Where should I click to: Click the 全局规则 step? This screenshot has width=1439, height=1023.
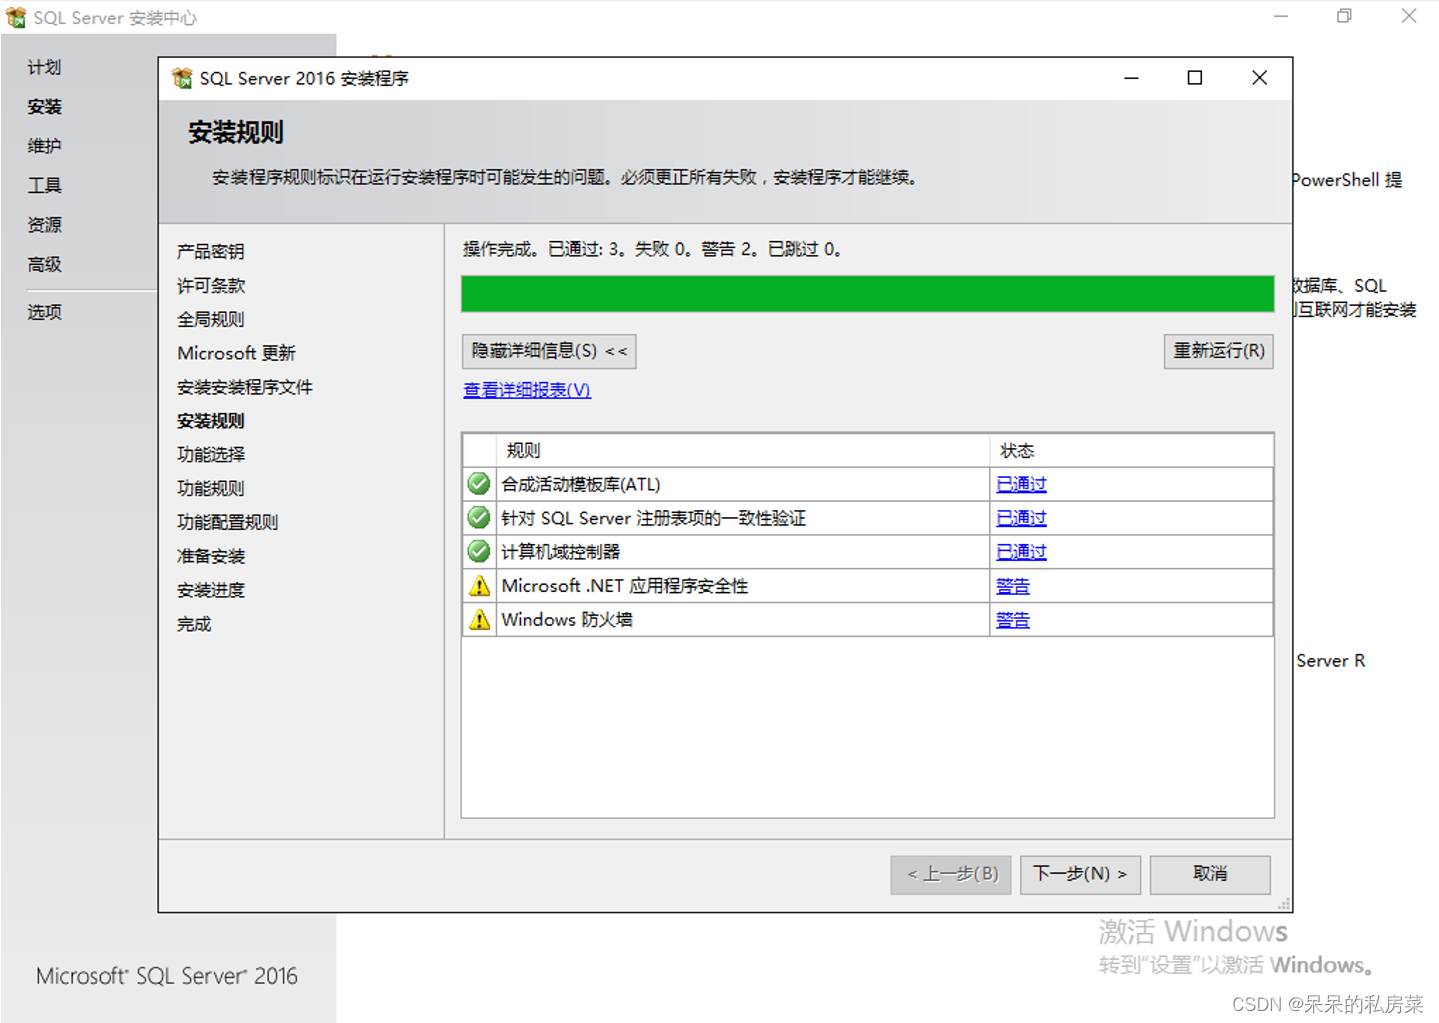pos(211,319)
